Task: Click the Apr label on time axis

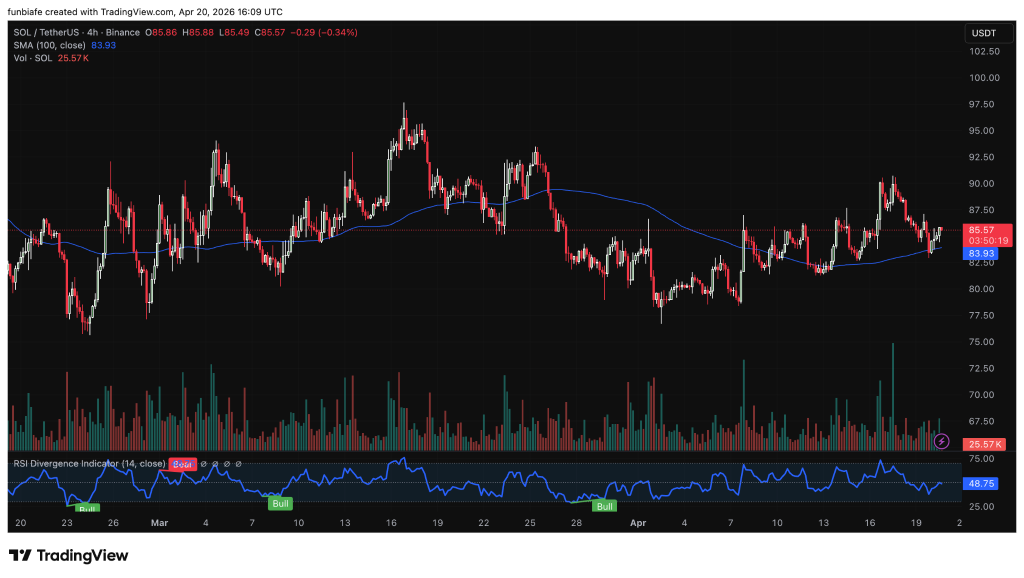Action: click(x=638, y=522)
